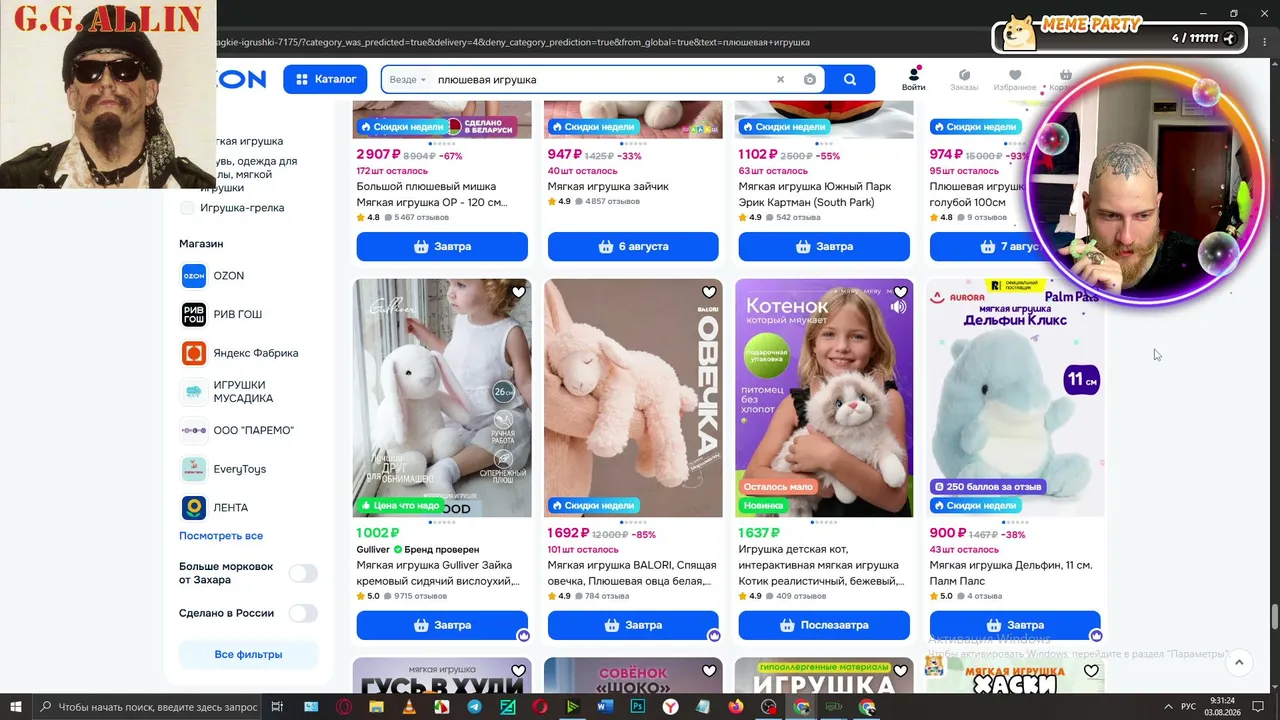Open Избранное favorites in header
The image size is (1280, 720).
point(1015,80)
